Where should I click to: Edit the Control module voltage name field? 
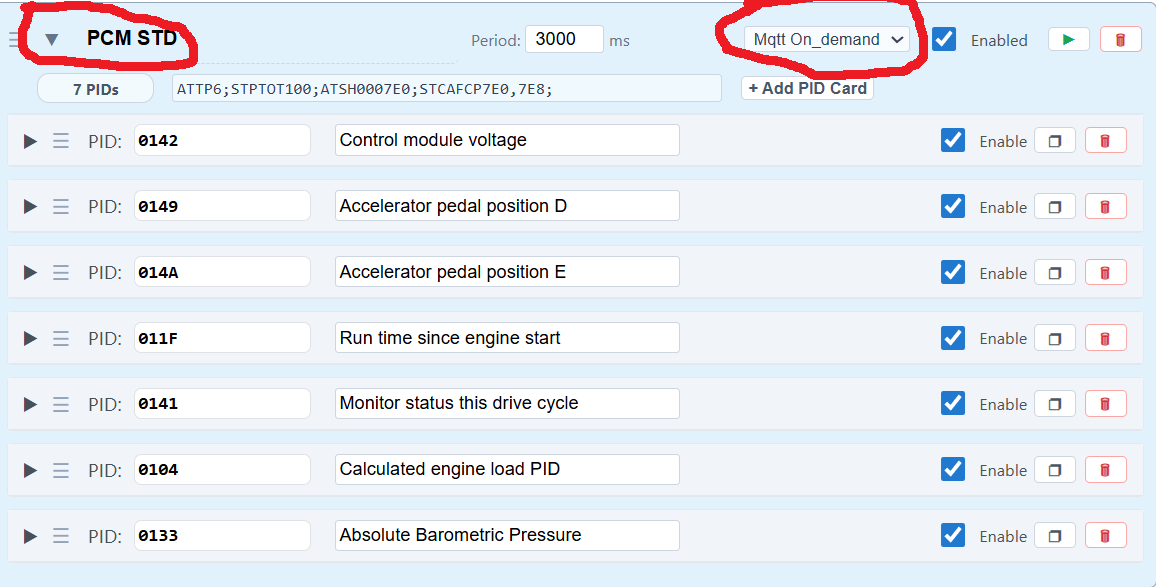(507, 140)
